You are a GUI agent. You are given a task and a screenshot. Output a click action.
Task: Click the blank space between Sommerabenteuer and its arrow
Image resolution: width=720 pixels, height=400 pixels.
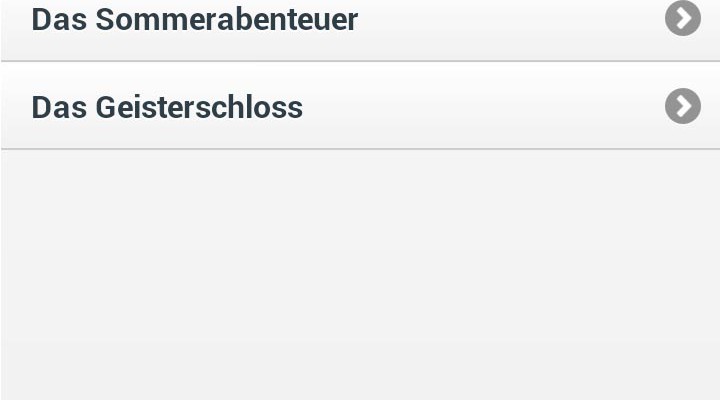[x=512, y=20]
